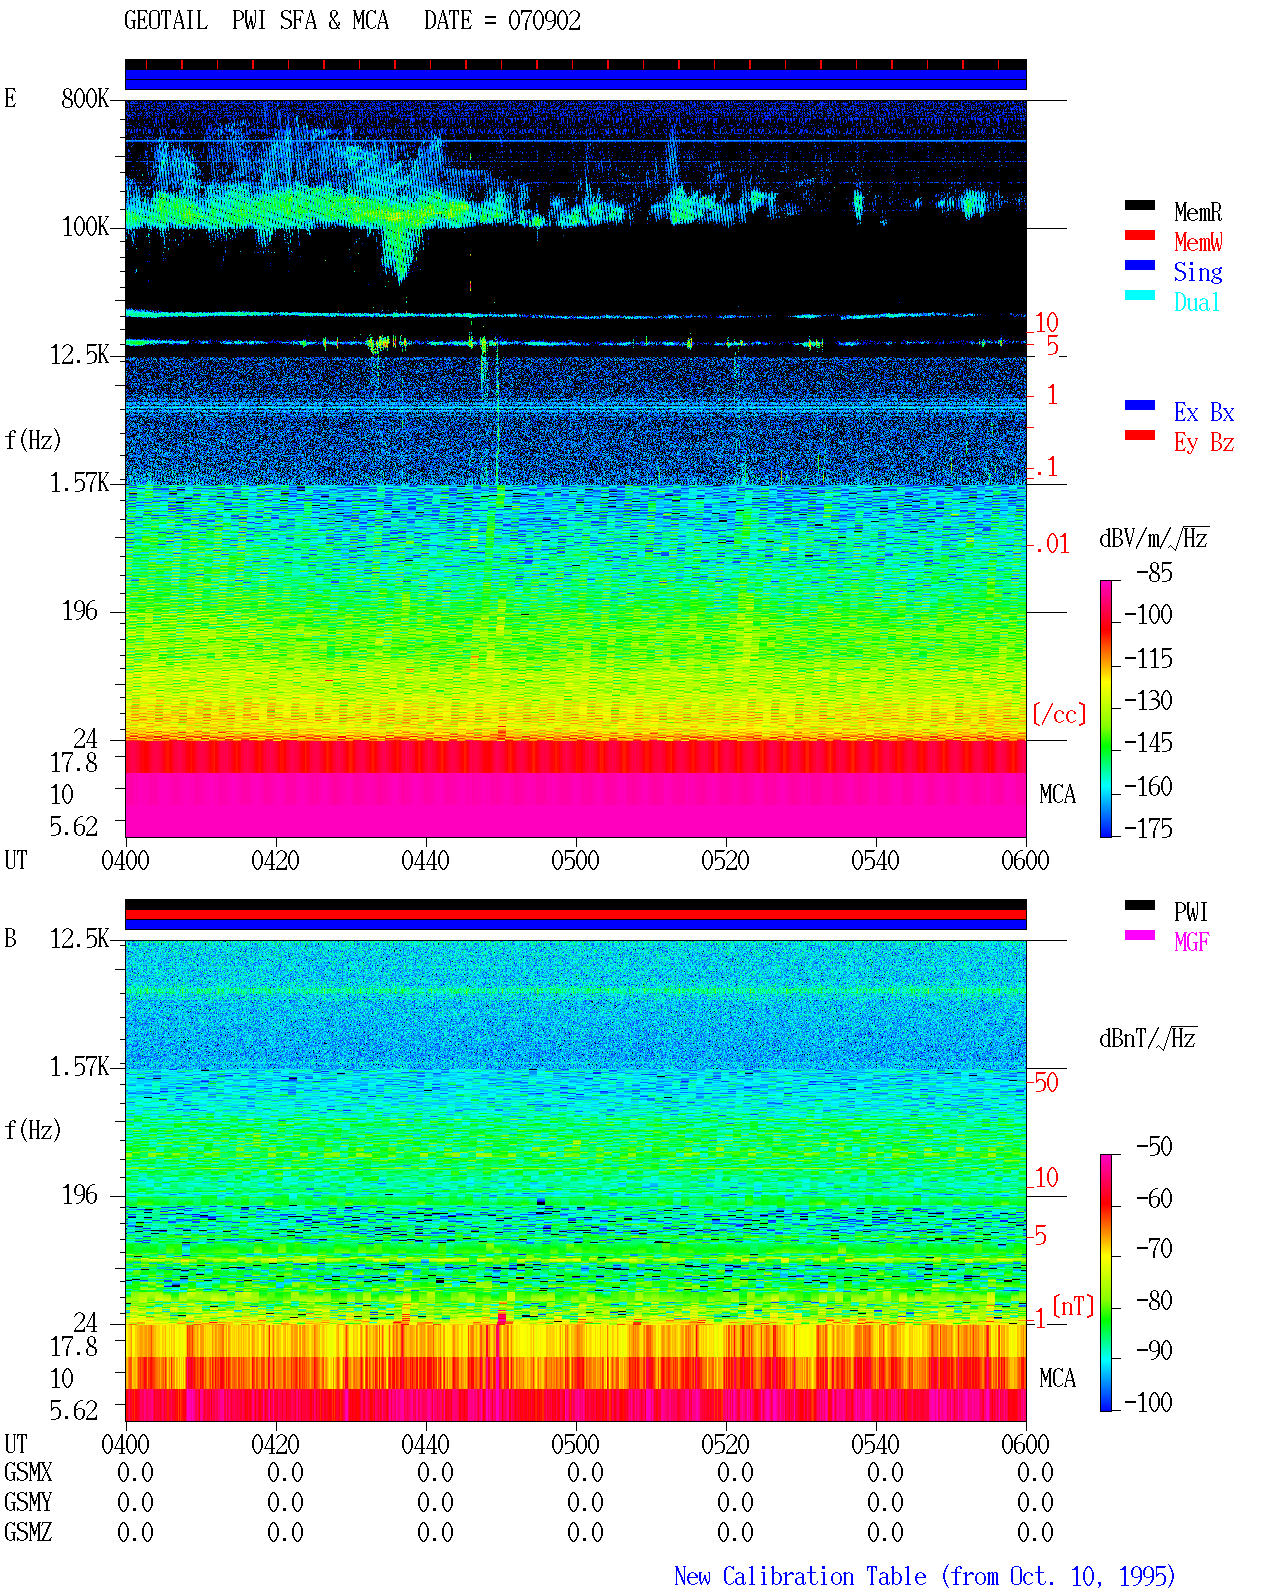Image resolution: width=1280 pixels, height=1593 pixels.
Task: Click the -175 value on E color scale
Action: coord(1148,828)
